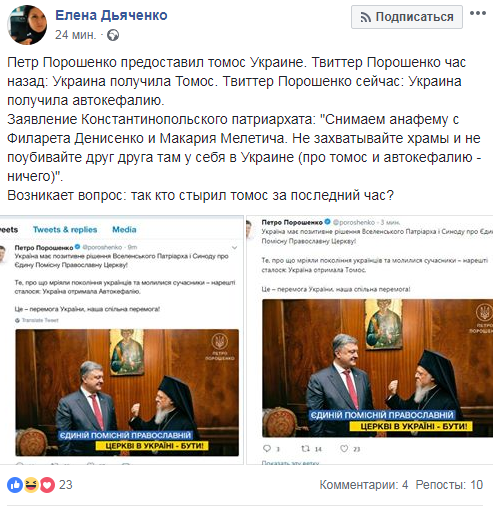Switch to Tweets & replies tab
Image resolution: width=493 pixels, height=510 pixels.
(65, 229)
